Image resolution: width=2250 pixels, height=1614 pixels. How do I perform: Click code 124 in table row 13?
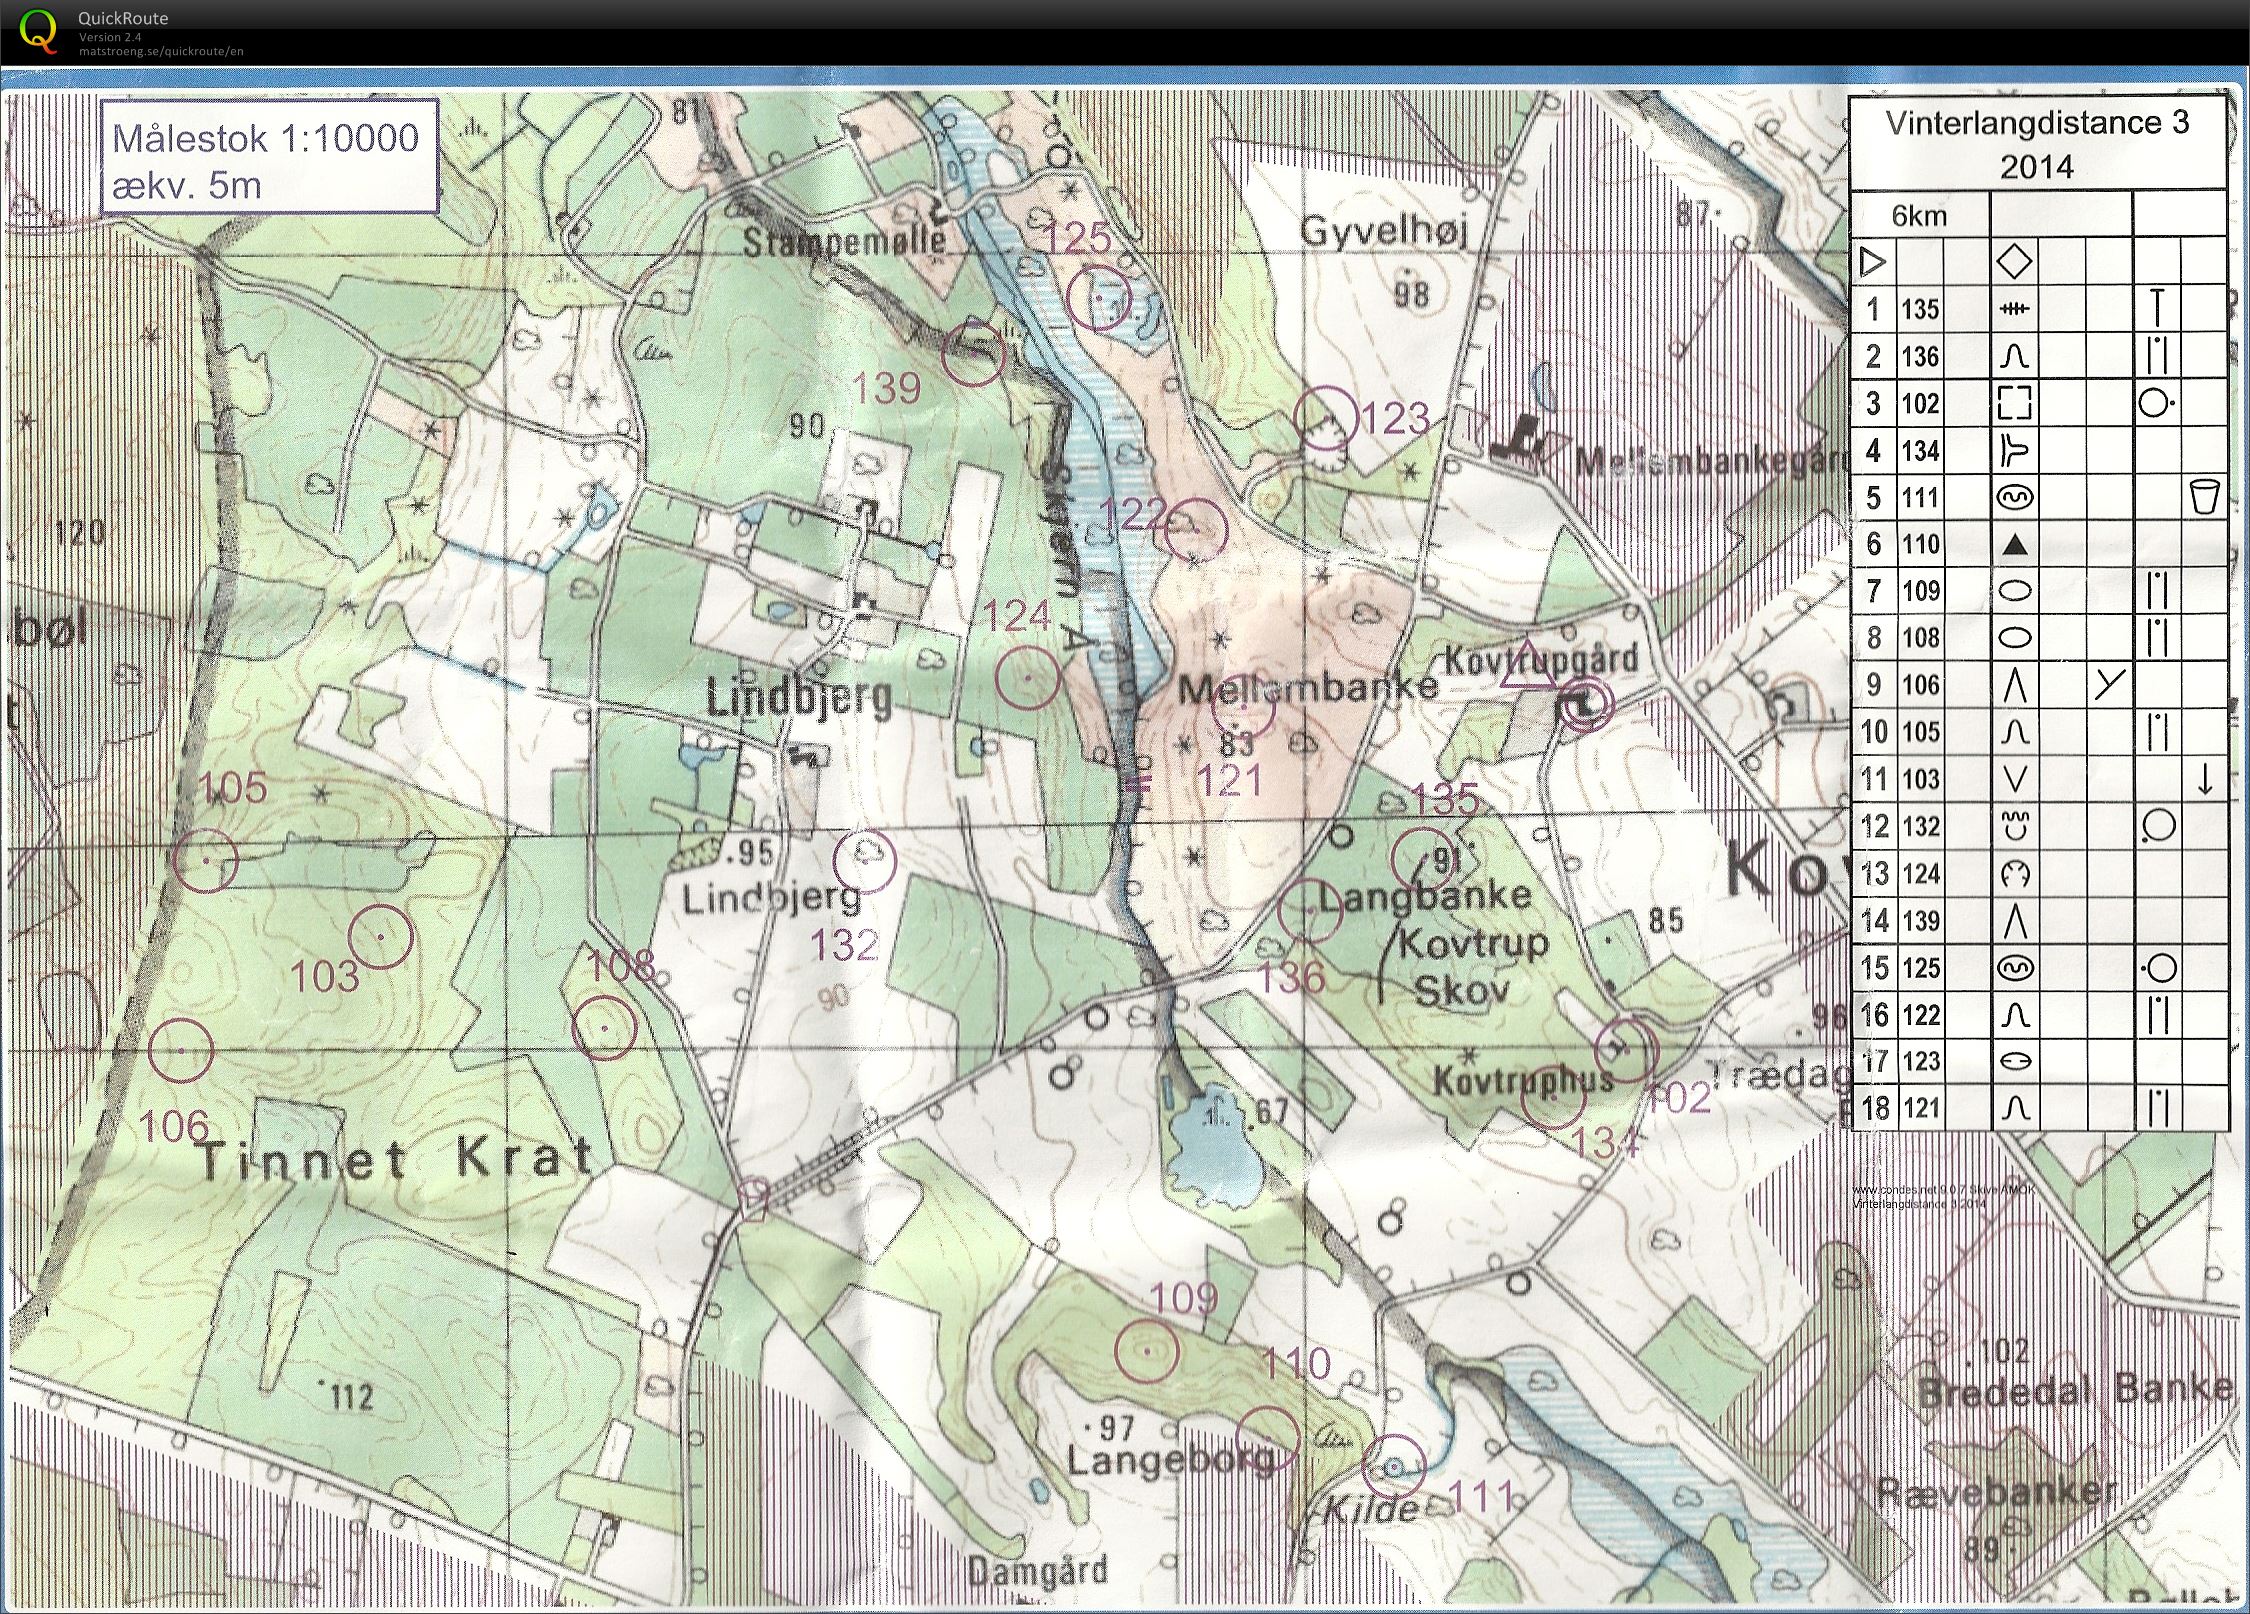(x=1920, y=874)
